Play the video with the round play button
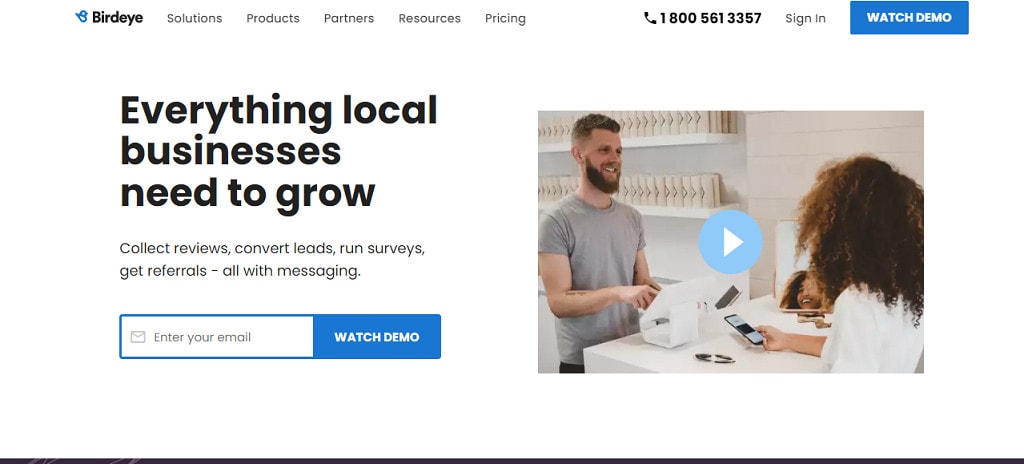The height and width of the screenshot is (464, 1024). click(730, 242)
